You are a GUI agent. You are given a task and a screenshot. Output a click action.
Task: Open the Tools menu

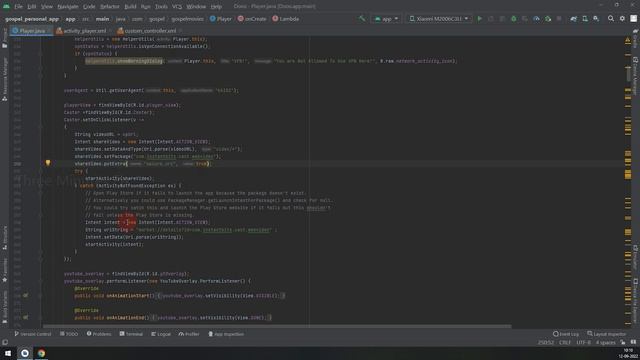[x=161, y=7]
